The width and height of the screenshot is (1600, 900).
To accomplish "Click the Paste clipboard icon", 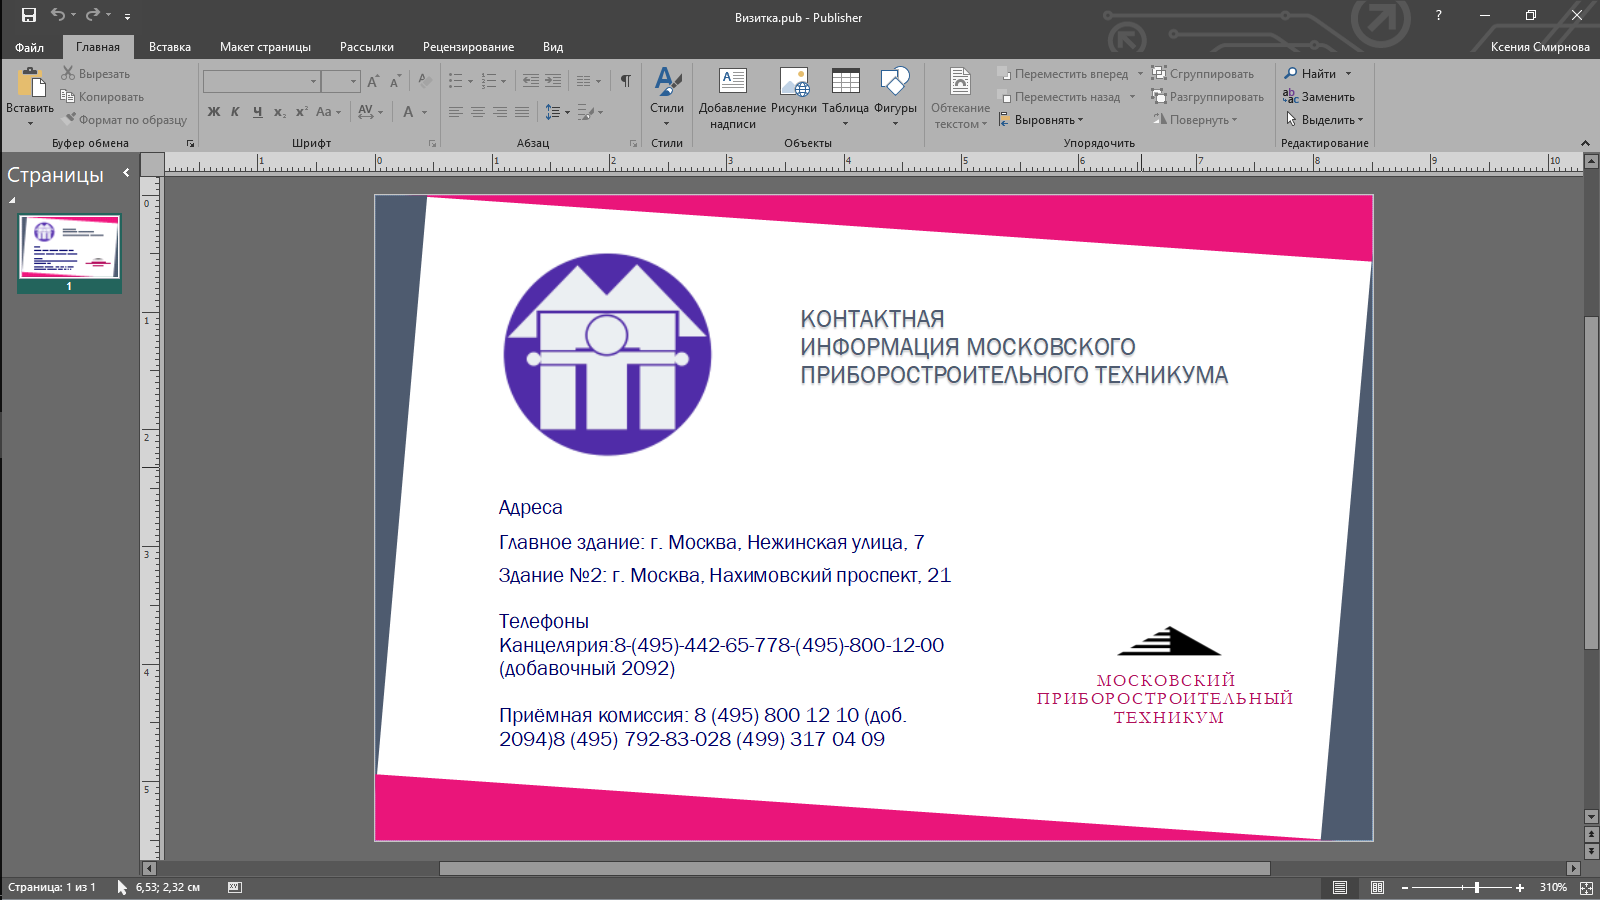I will (x=30, y=84).
